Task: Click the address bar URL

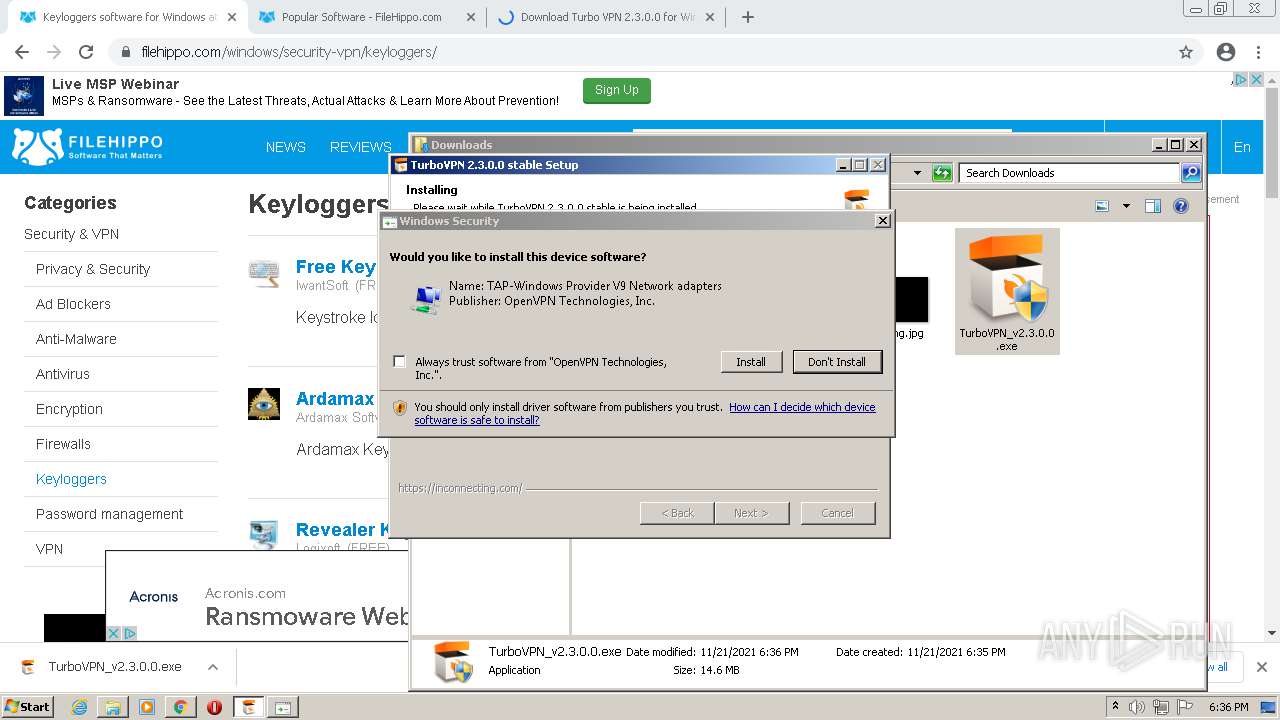Action: click(289, 52)
